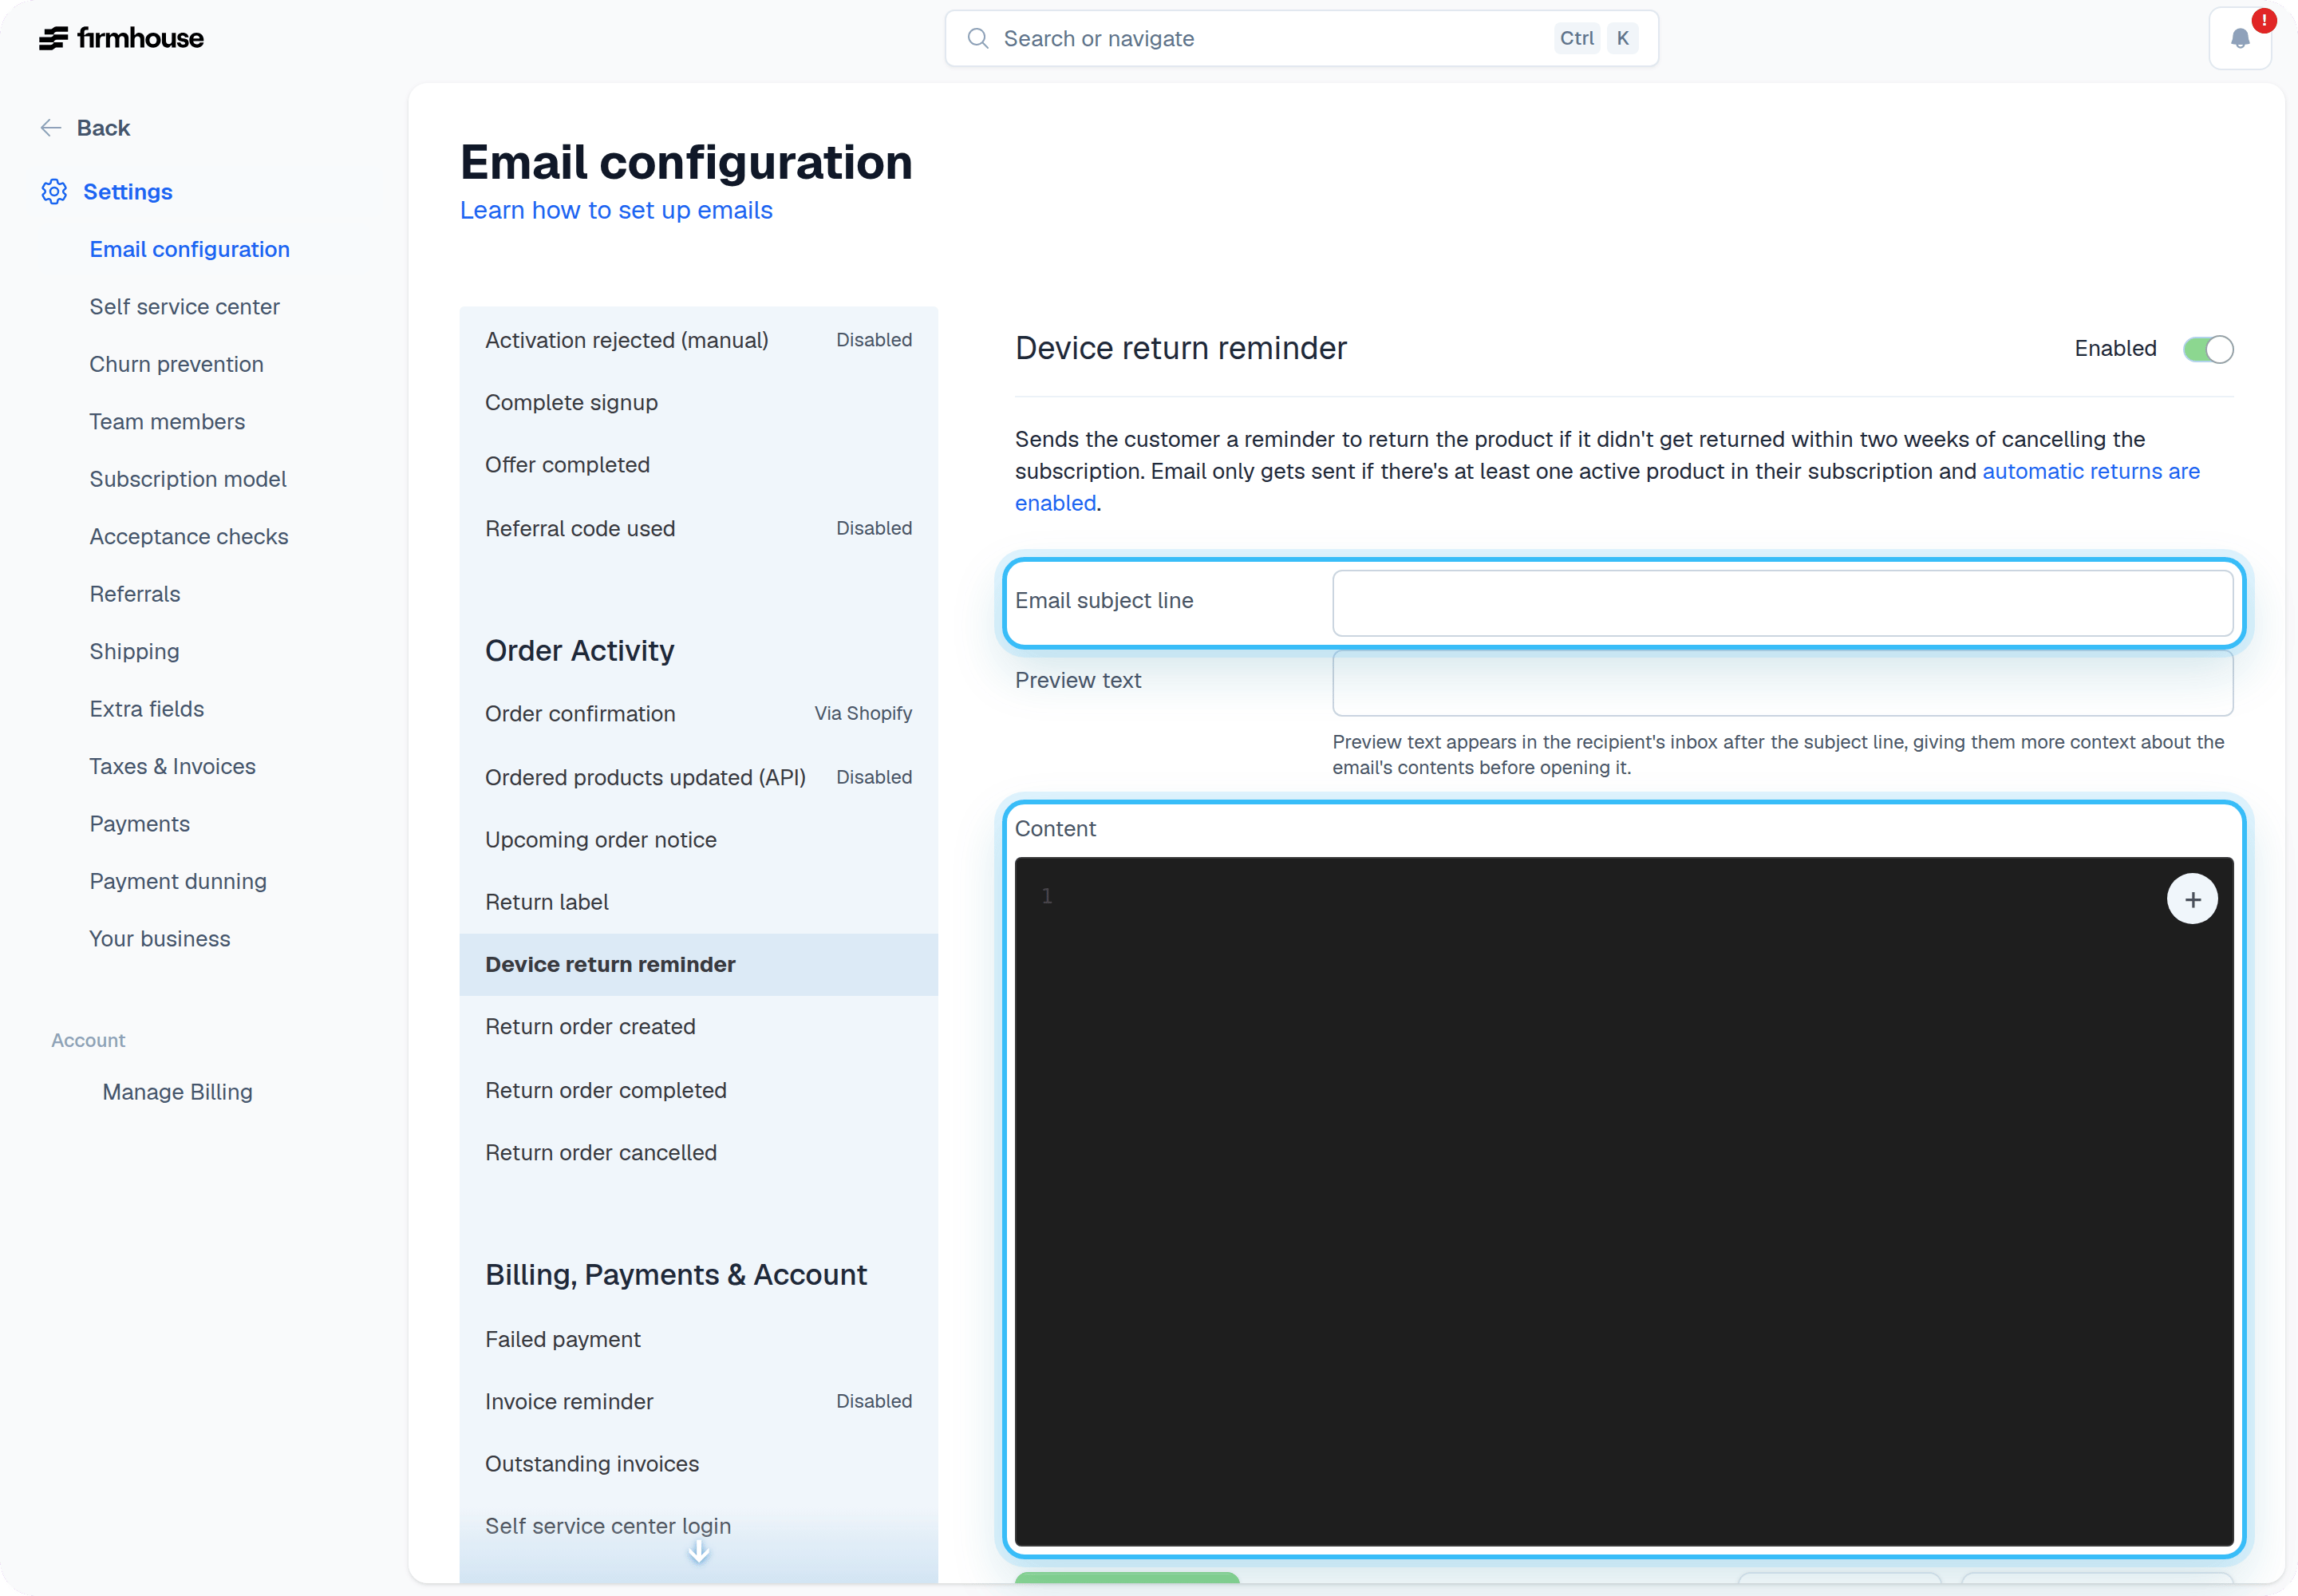This screenshot has height=1596, width=2298.
Task: Open the automatic returns are enabled link
Action: click(x=2091, y=471)
